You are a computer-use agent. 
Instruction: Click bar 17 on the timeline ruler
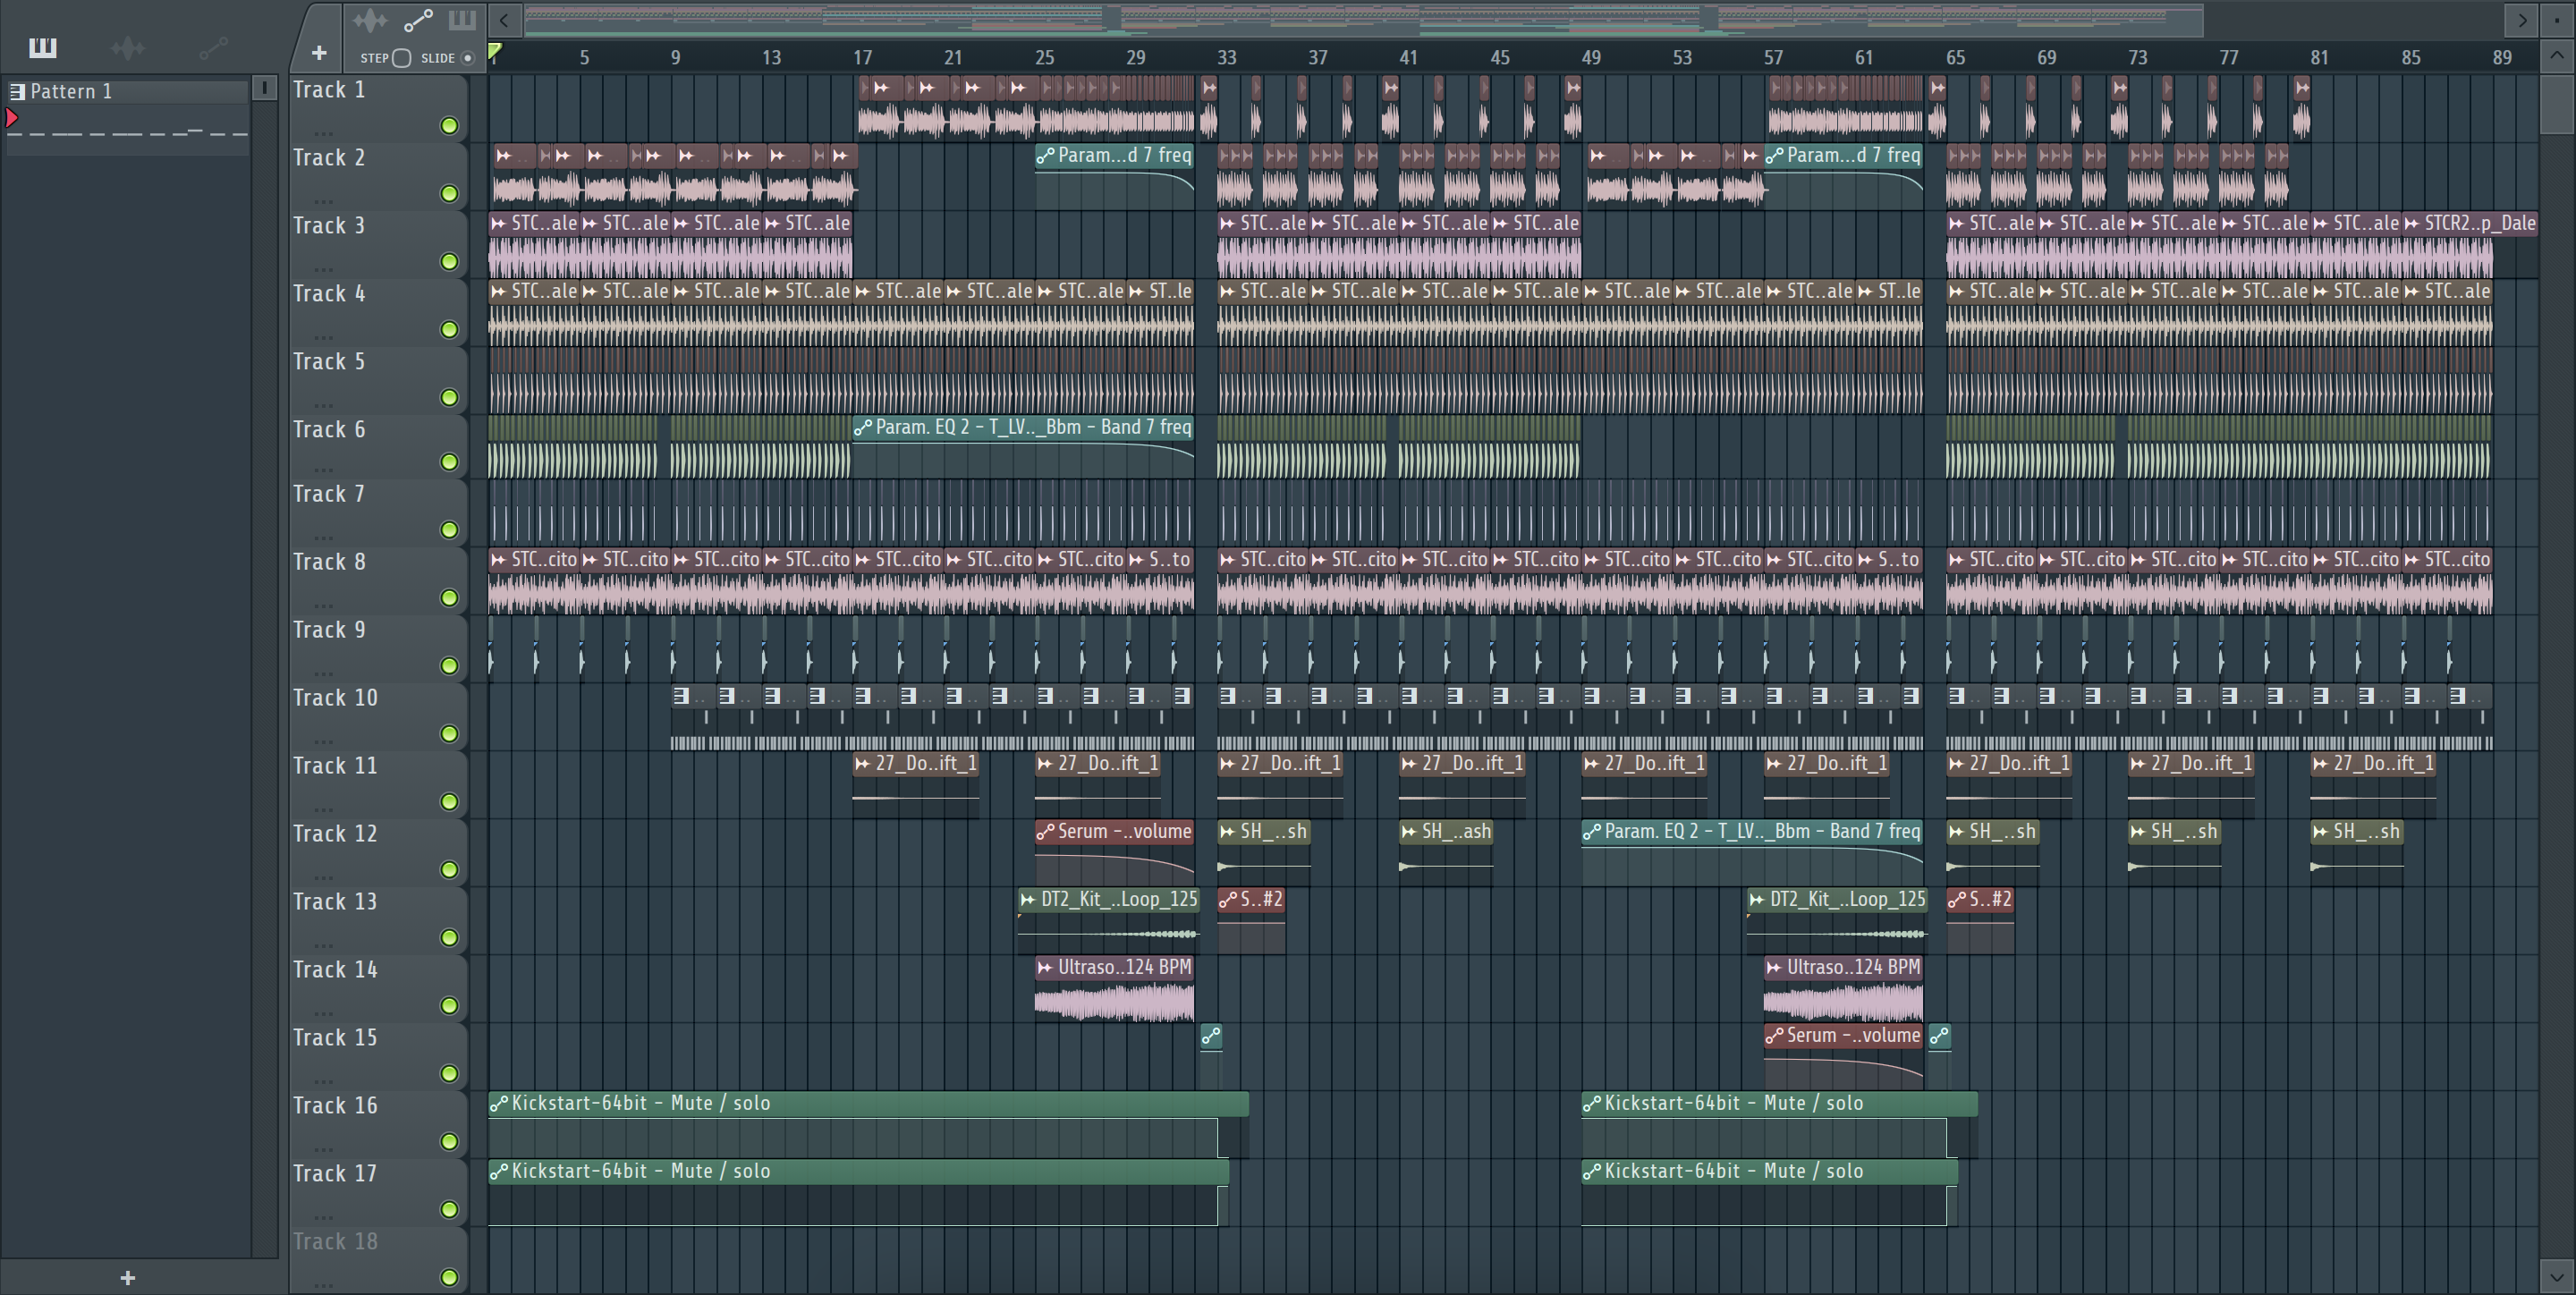[x=862, y=57]
